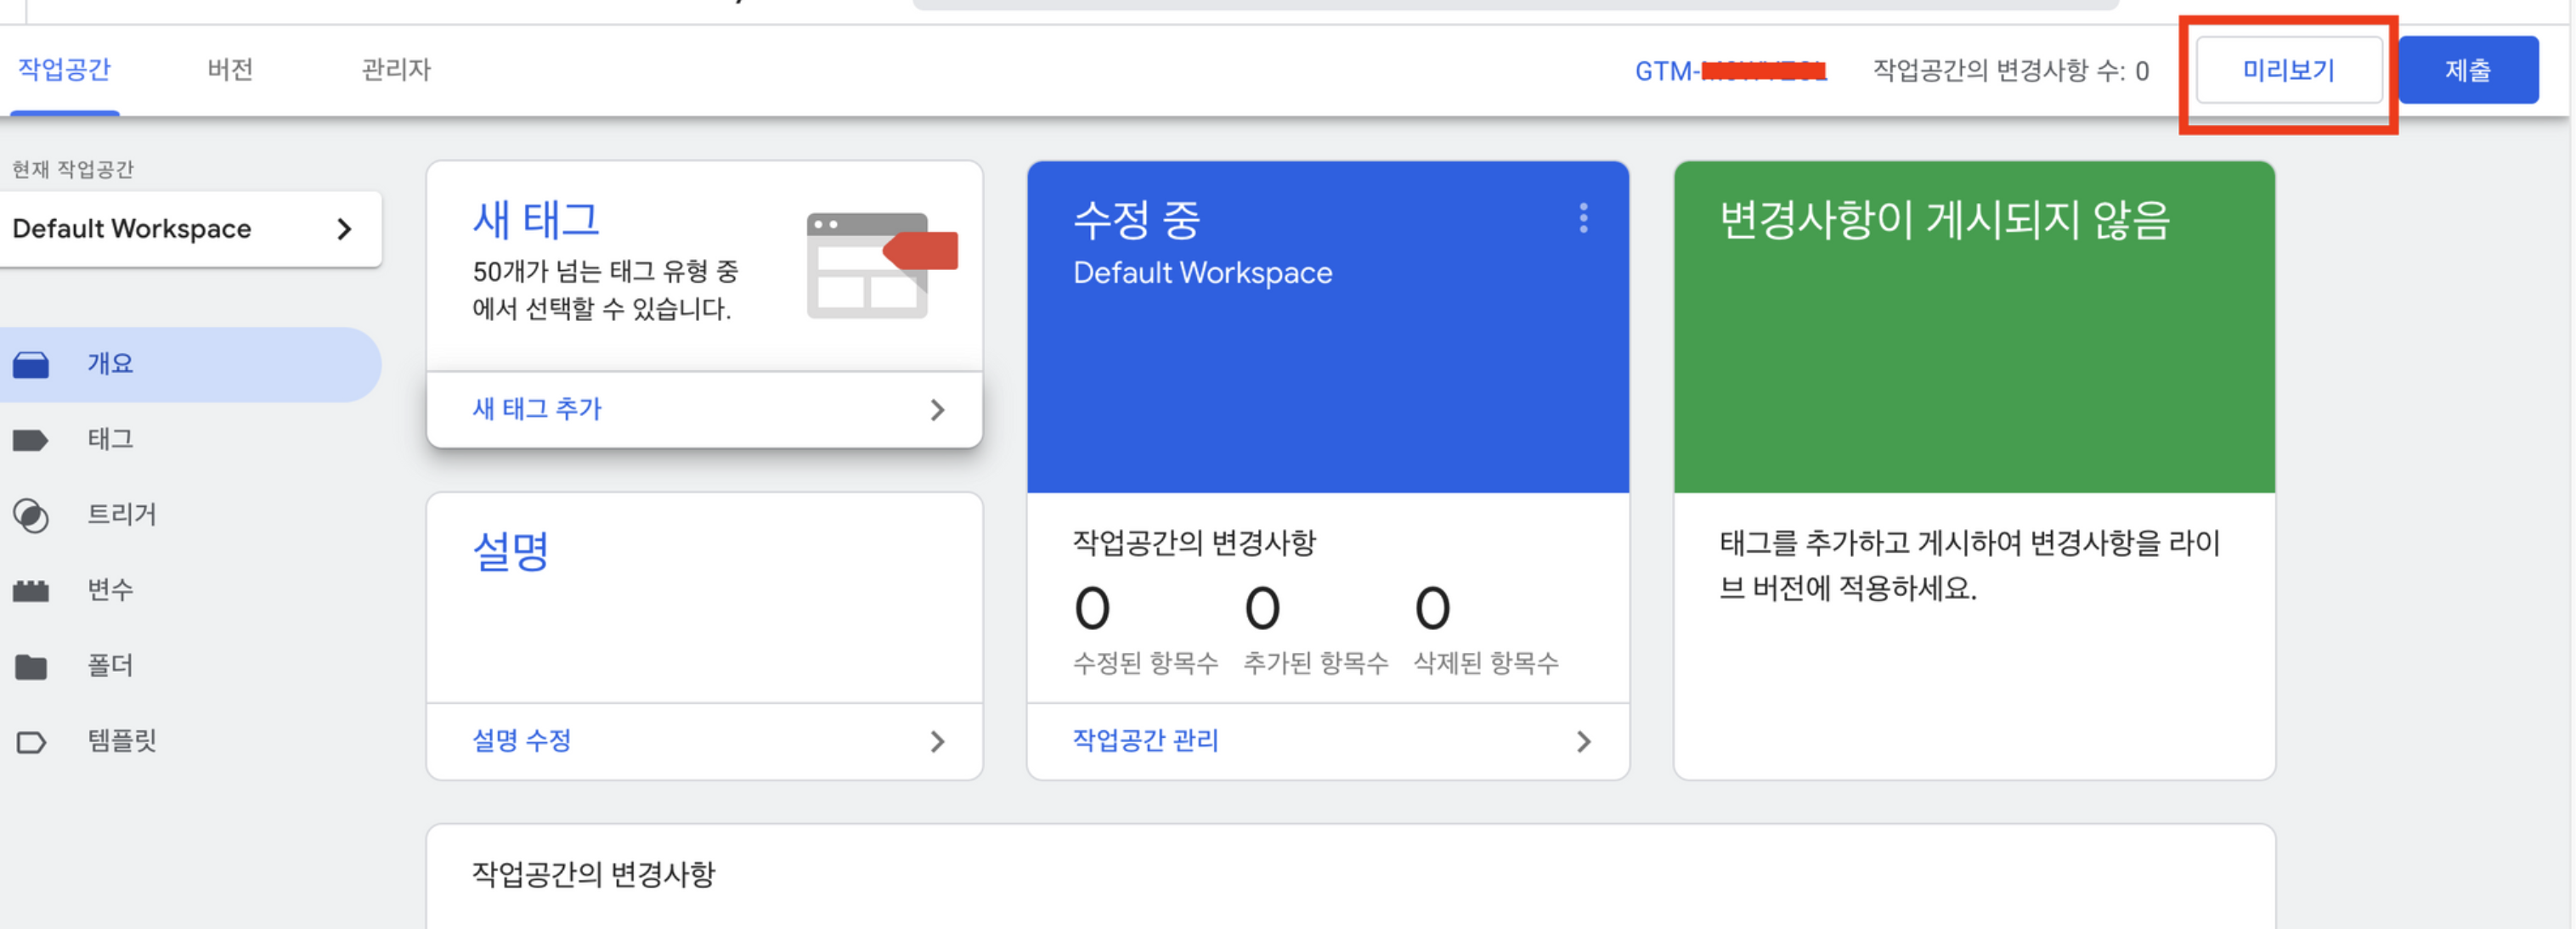This screenshot has width=2576, height=929.
Task: Click the 미리보기 preview button
Action: tap(2288, 70)
